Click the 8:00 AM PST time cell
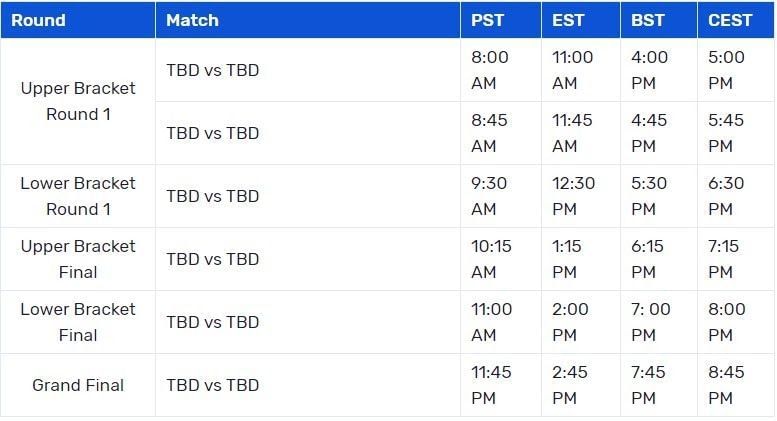The width and height of the screenshot is (777, 421). [490, 70]
